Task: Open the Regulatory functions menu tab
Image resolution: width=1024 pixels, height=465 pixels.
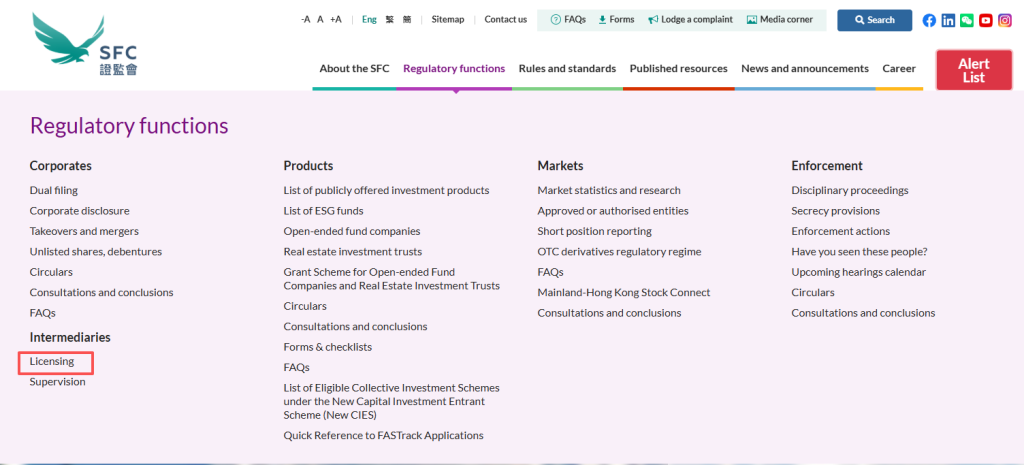Action: [x=454, y=69]
